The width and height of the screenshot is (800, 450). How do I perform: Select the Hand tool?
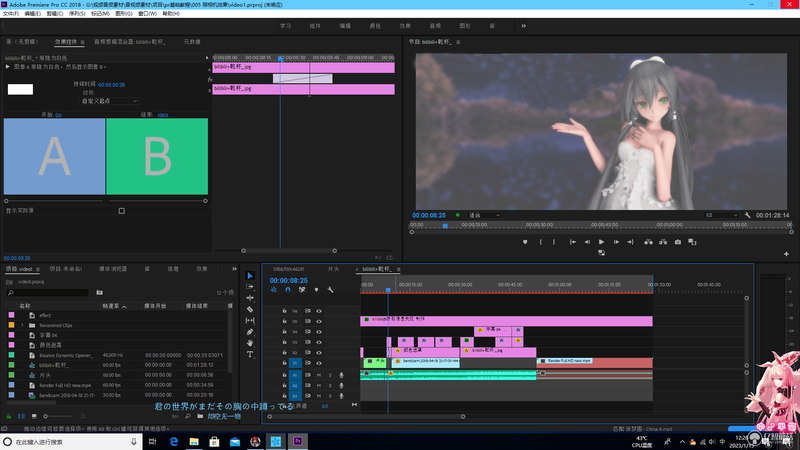point(250,343)
